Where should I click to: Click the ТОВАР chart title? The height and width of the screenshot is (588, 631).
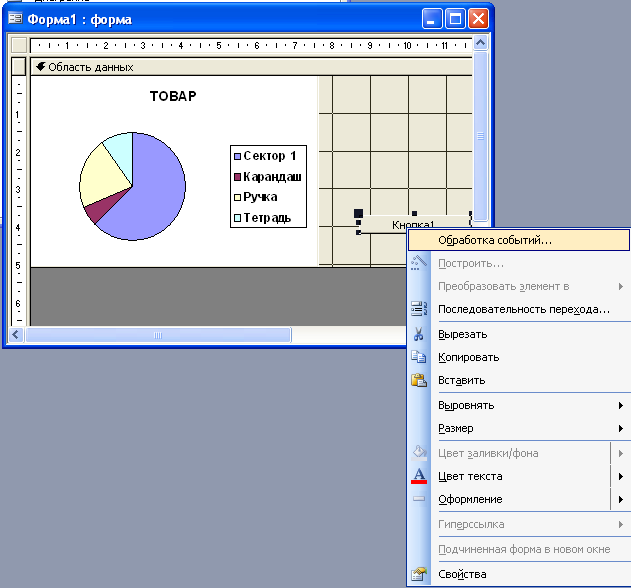[x=173, y=96]
